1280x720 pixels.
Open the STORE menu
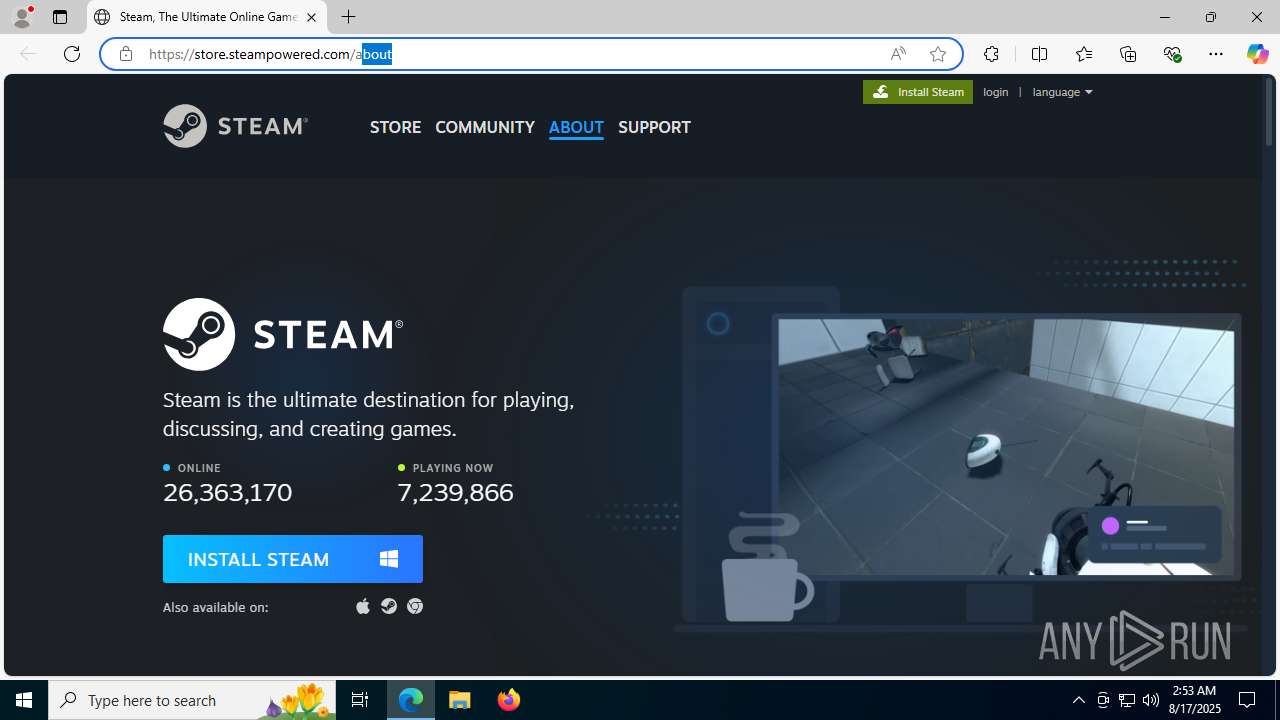pos(395,127)
